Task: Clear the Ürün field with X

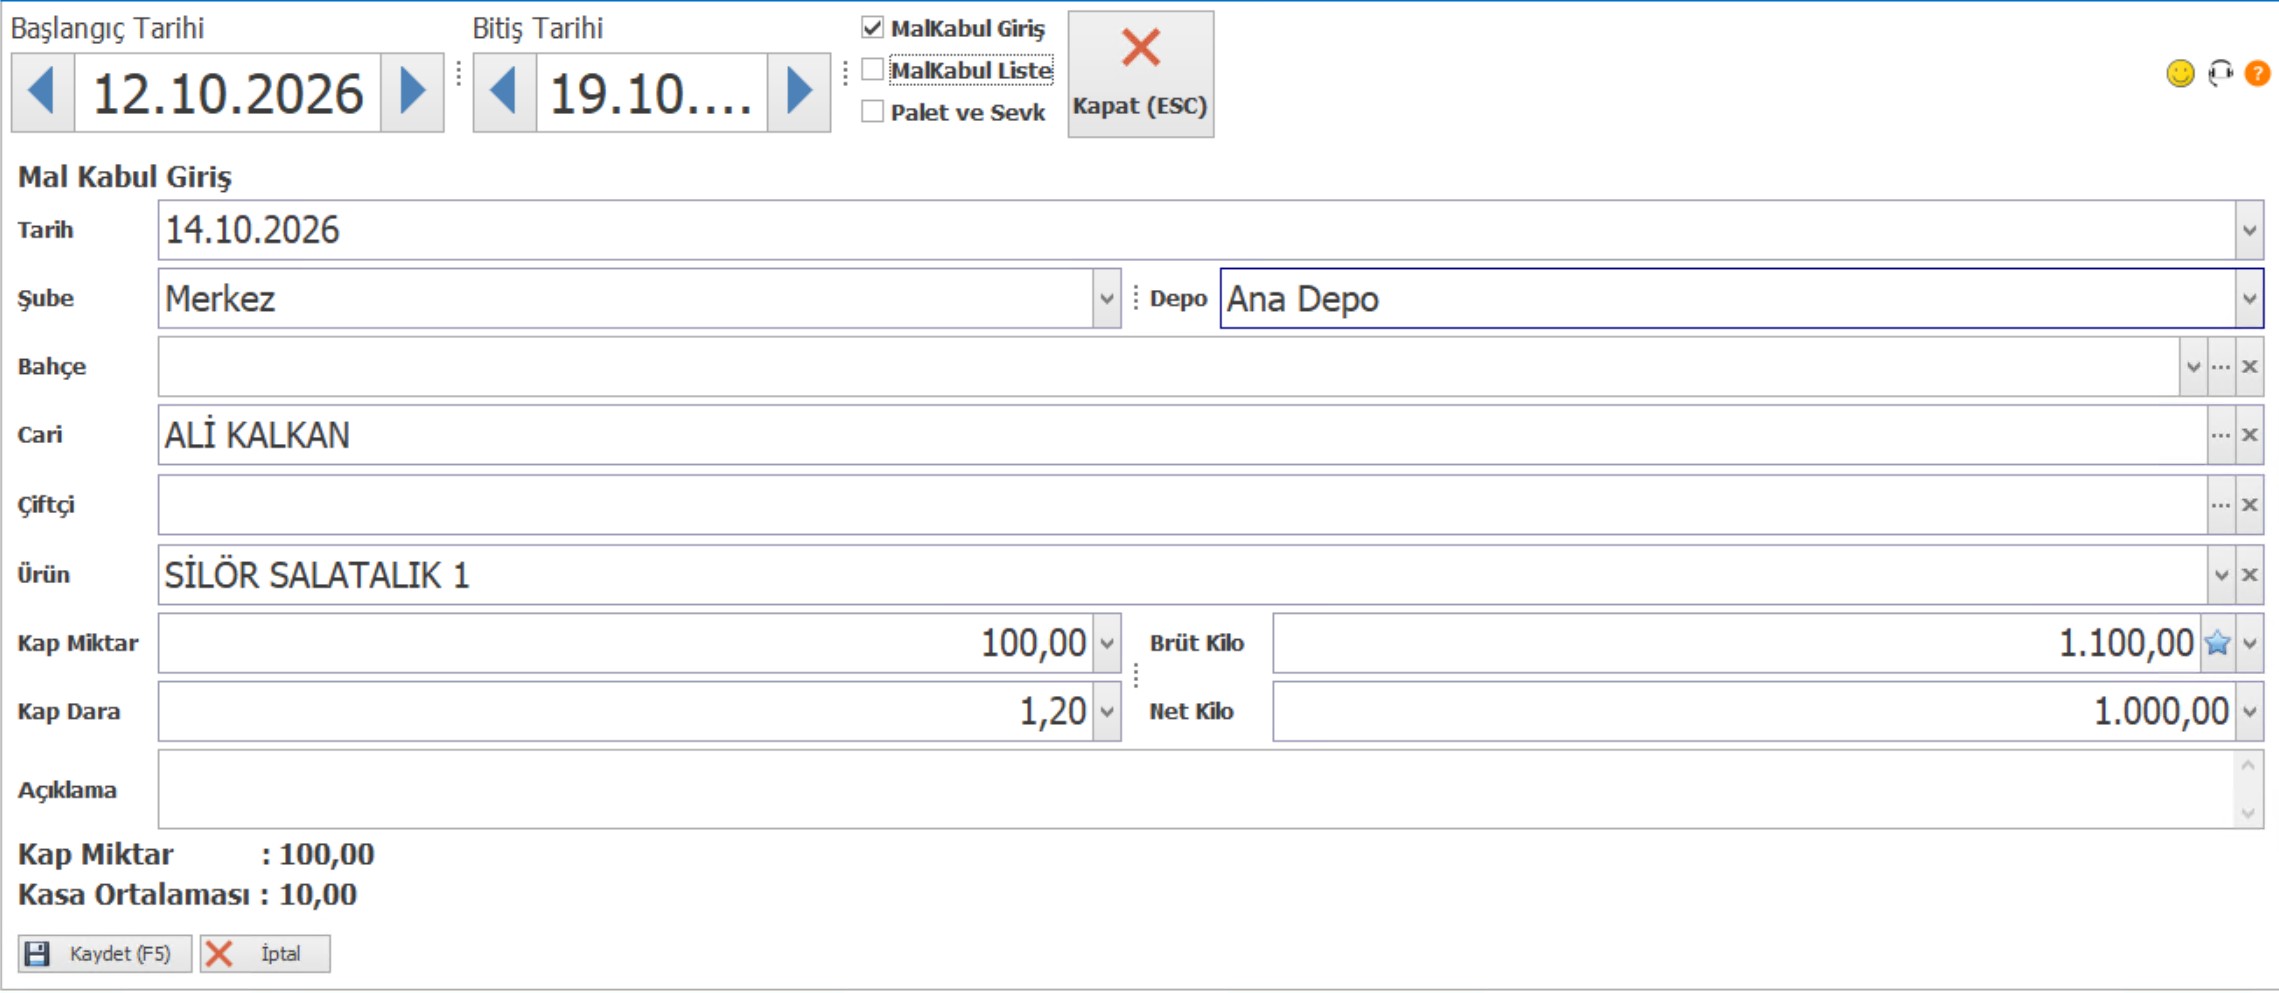Action: coord(2249,575)
